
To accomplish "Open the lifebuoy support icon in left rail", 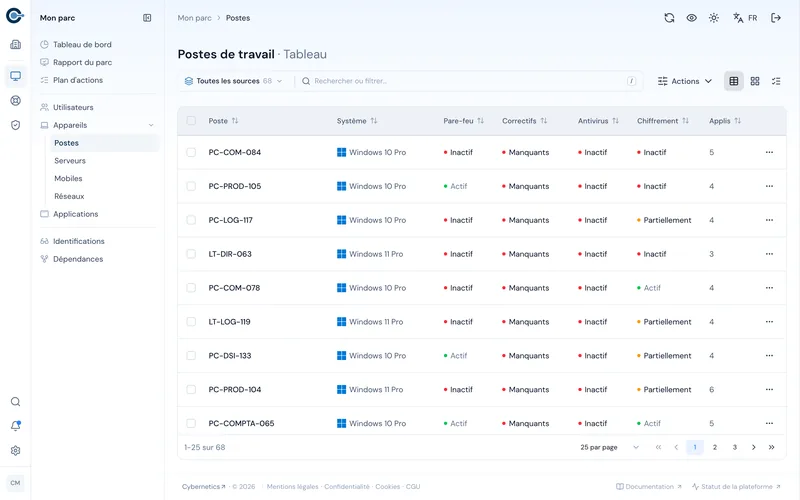I will [15, 101].
